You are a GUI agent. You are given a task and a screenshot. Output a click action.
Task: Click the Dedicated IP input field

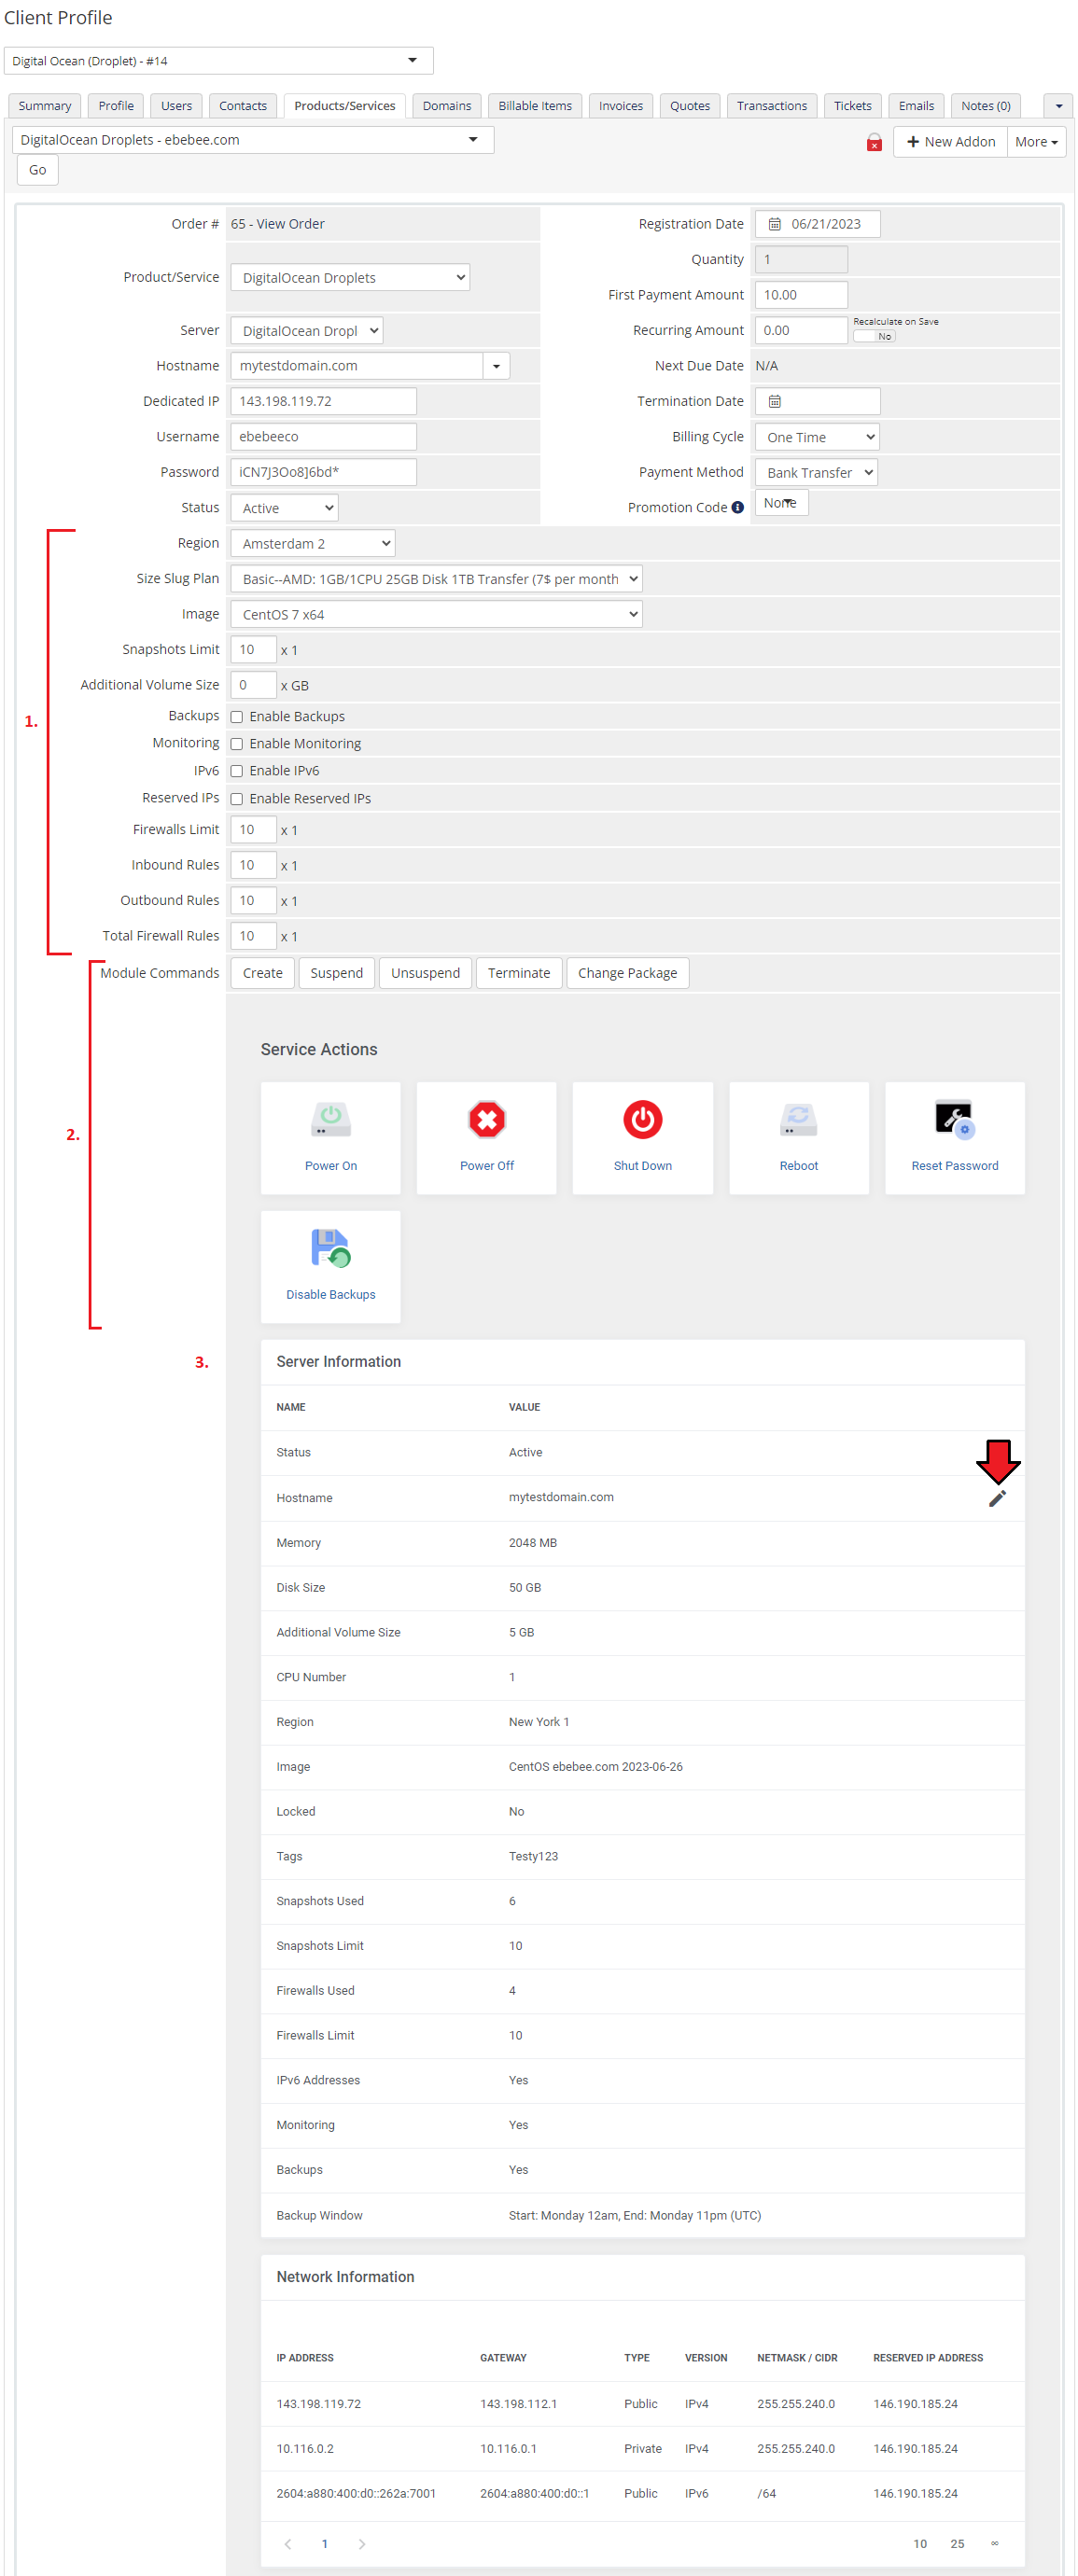coord(324,401)
